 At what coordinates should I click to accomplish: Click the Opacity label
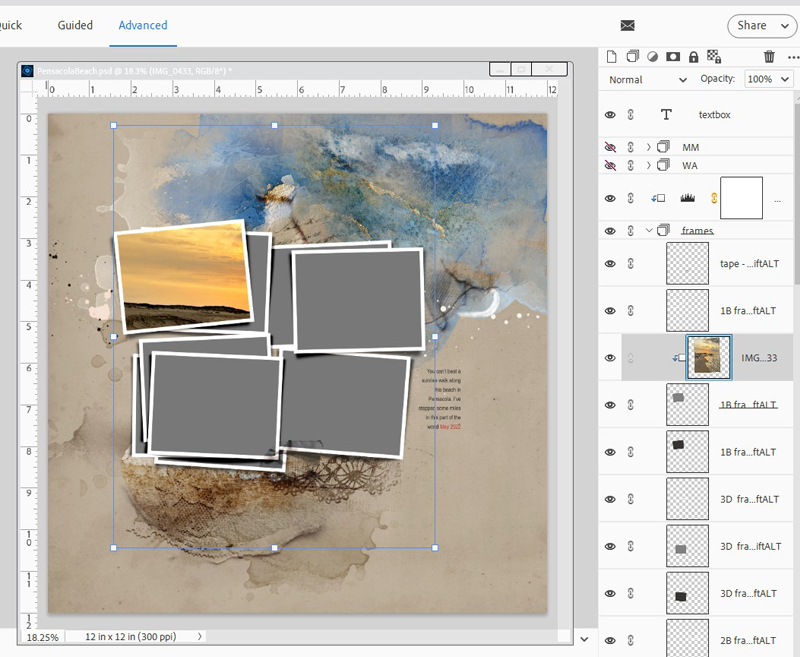(x=717, y=79)
